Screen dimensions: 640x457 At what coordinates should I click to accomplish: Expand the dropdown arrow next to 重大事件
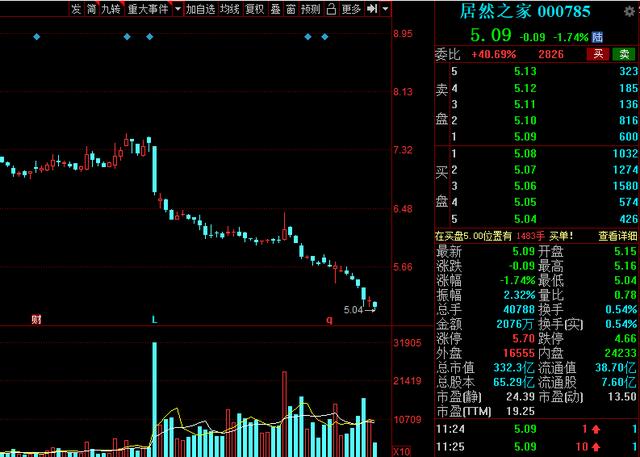point(177,9)
